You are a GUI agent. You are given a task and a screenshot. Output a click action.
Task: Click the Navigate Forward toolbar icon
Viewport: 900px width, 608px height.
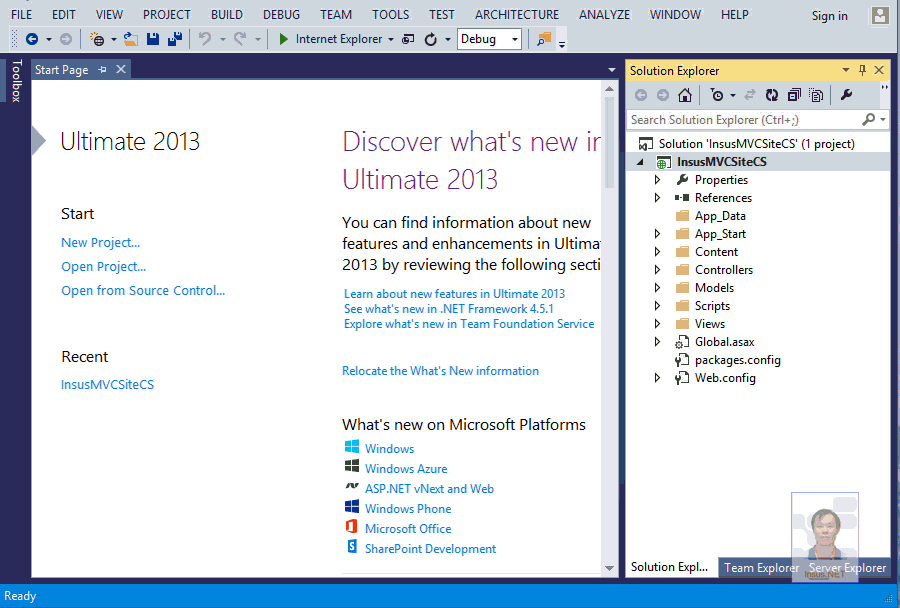coord(66,39)
